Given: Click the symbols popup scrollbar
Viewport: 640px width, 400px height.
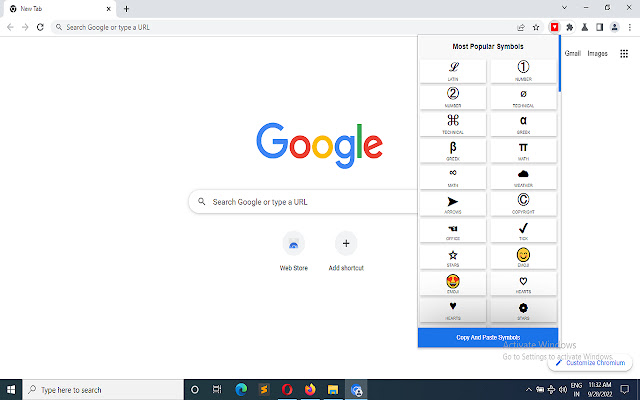Looking at the screenshot, I should coord(560,63).
